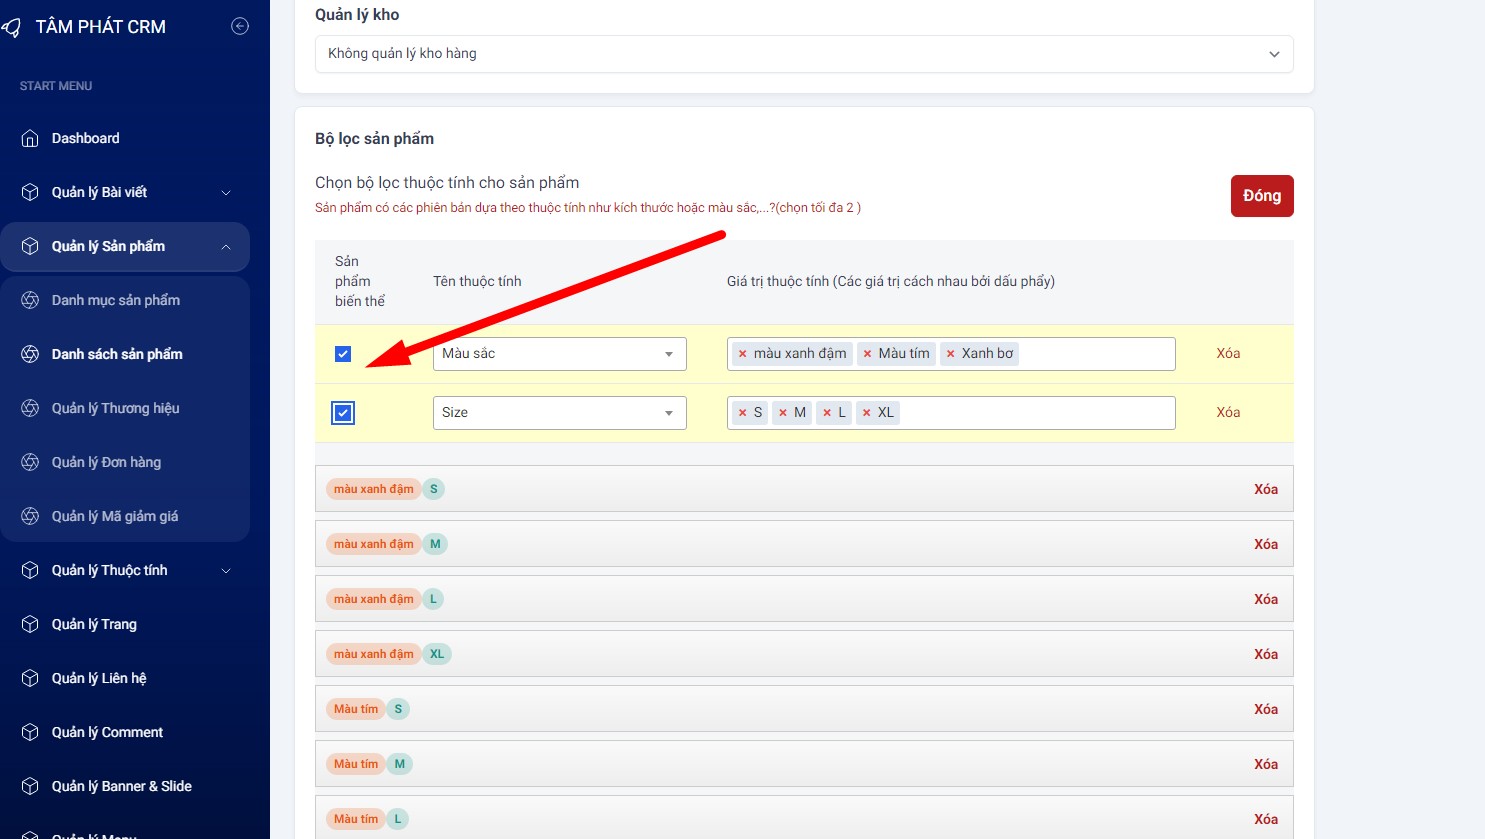1485x839 pixels.
Task: Click inside the Size values input field
Action: [1035, 413]
